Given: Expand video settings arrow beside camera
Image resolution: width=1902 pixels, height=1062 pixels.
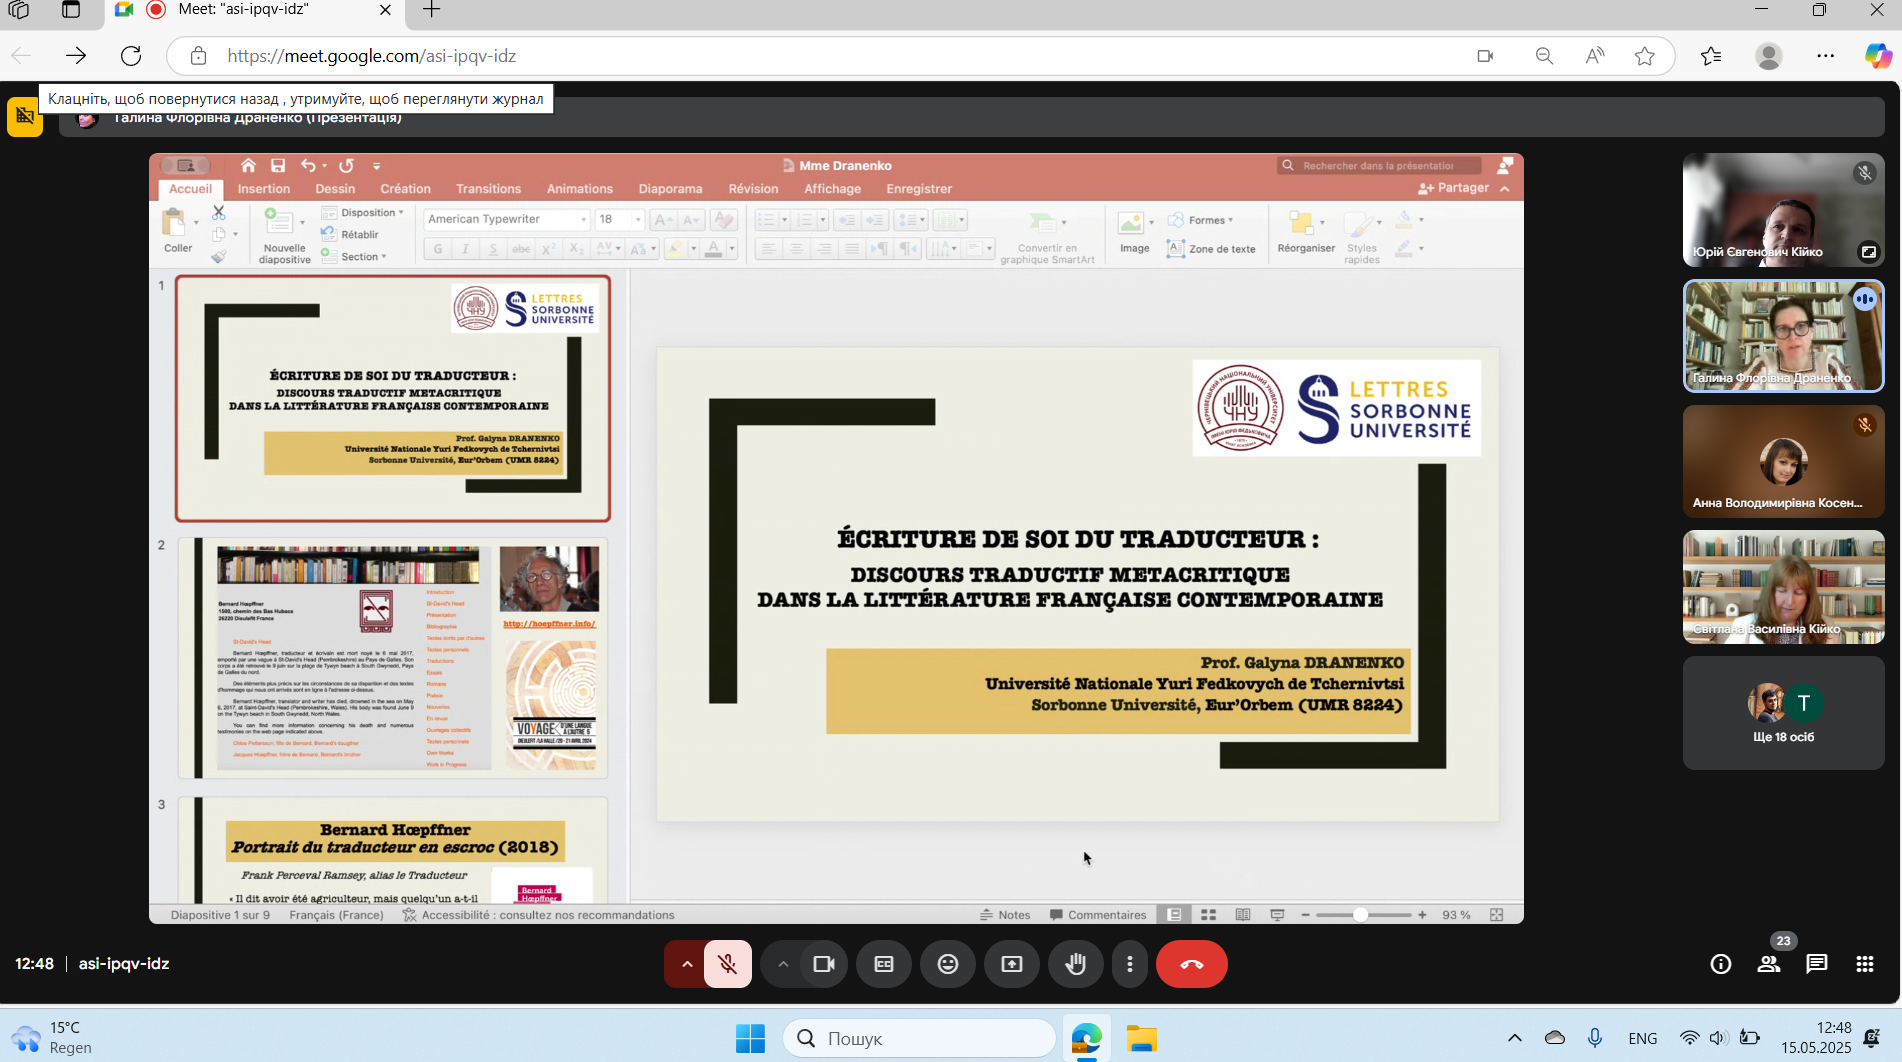Looking at the screenshot, I should (x=783, y=964).
